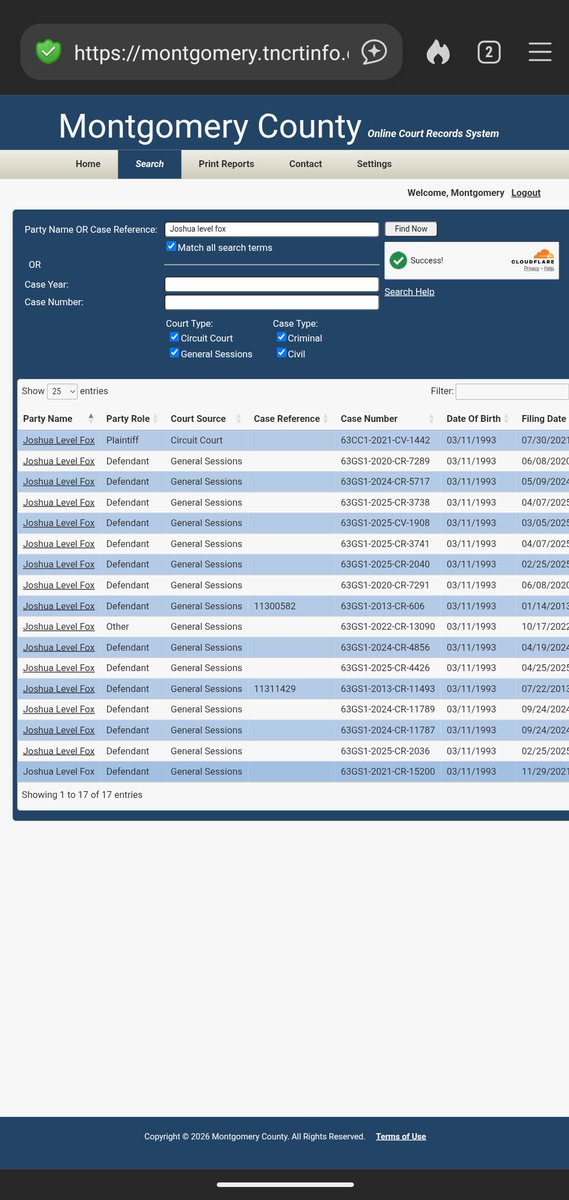This screenshot has height=1200, width=569.
Task: Open the Search Help link
Action: click(x=409, y=292)
